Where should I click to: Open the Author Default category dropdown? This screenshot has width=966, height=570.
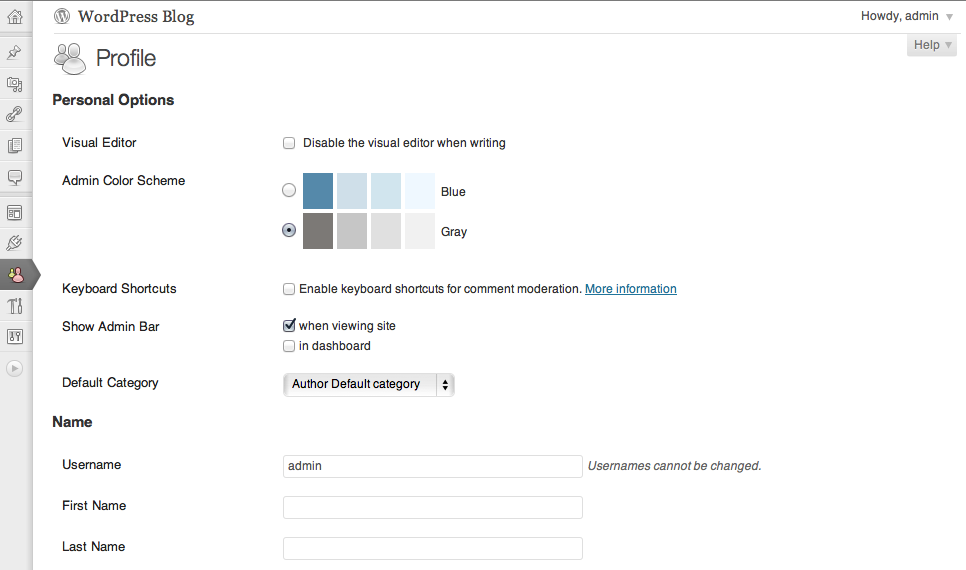368,385
